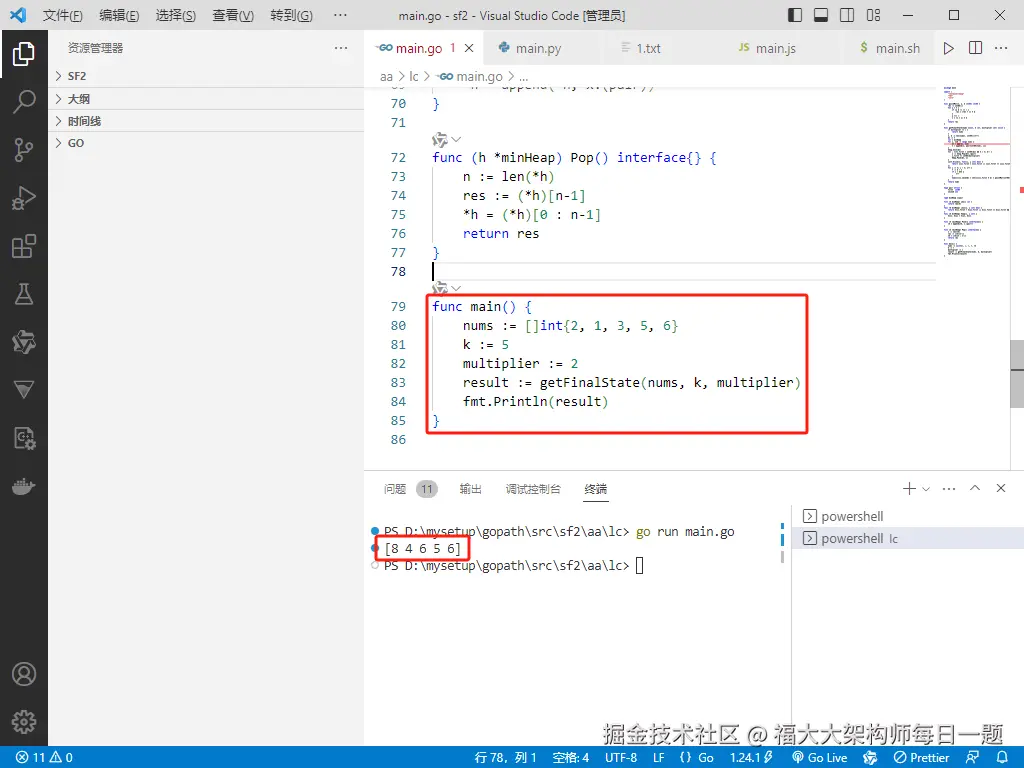Screen dimensions: 1024x768
Task: Open editor More Actions ellipsis
Action: [1000, 48]
